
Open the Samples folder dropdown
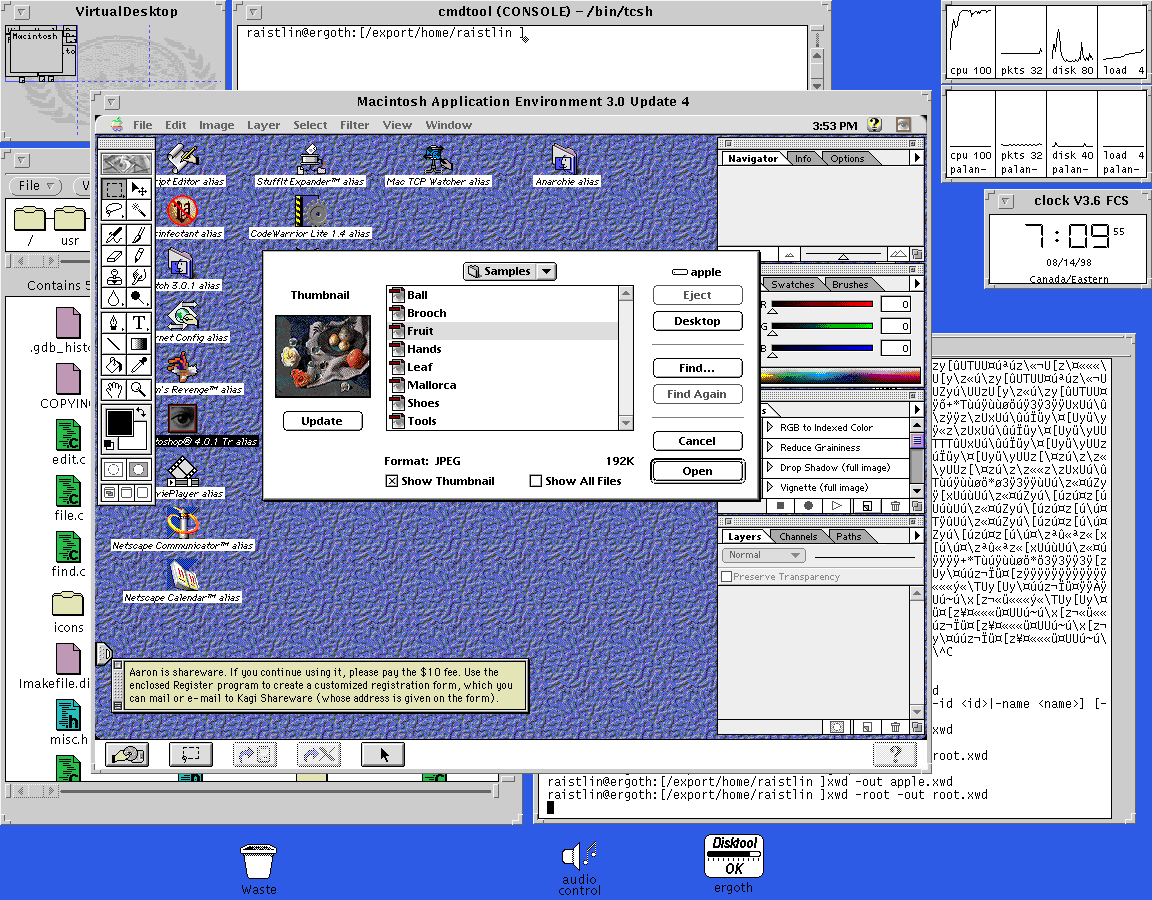[x=510, y=271]
